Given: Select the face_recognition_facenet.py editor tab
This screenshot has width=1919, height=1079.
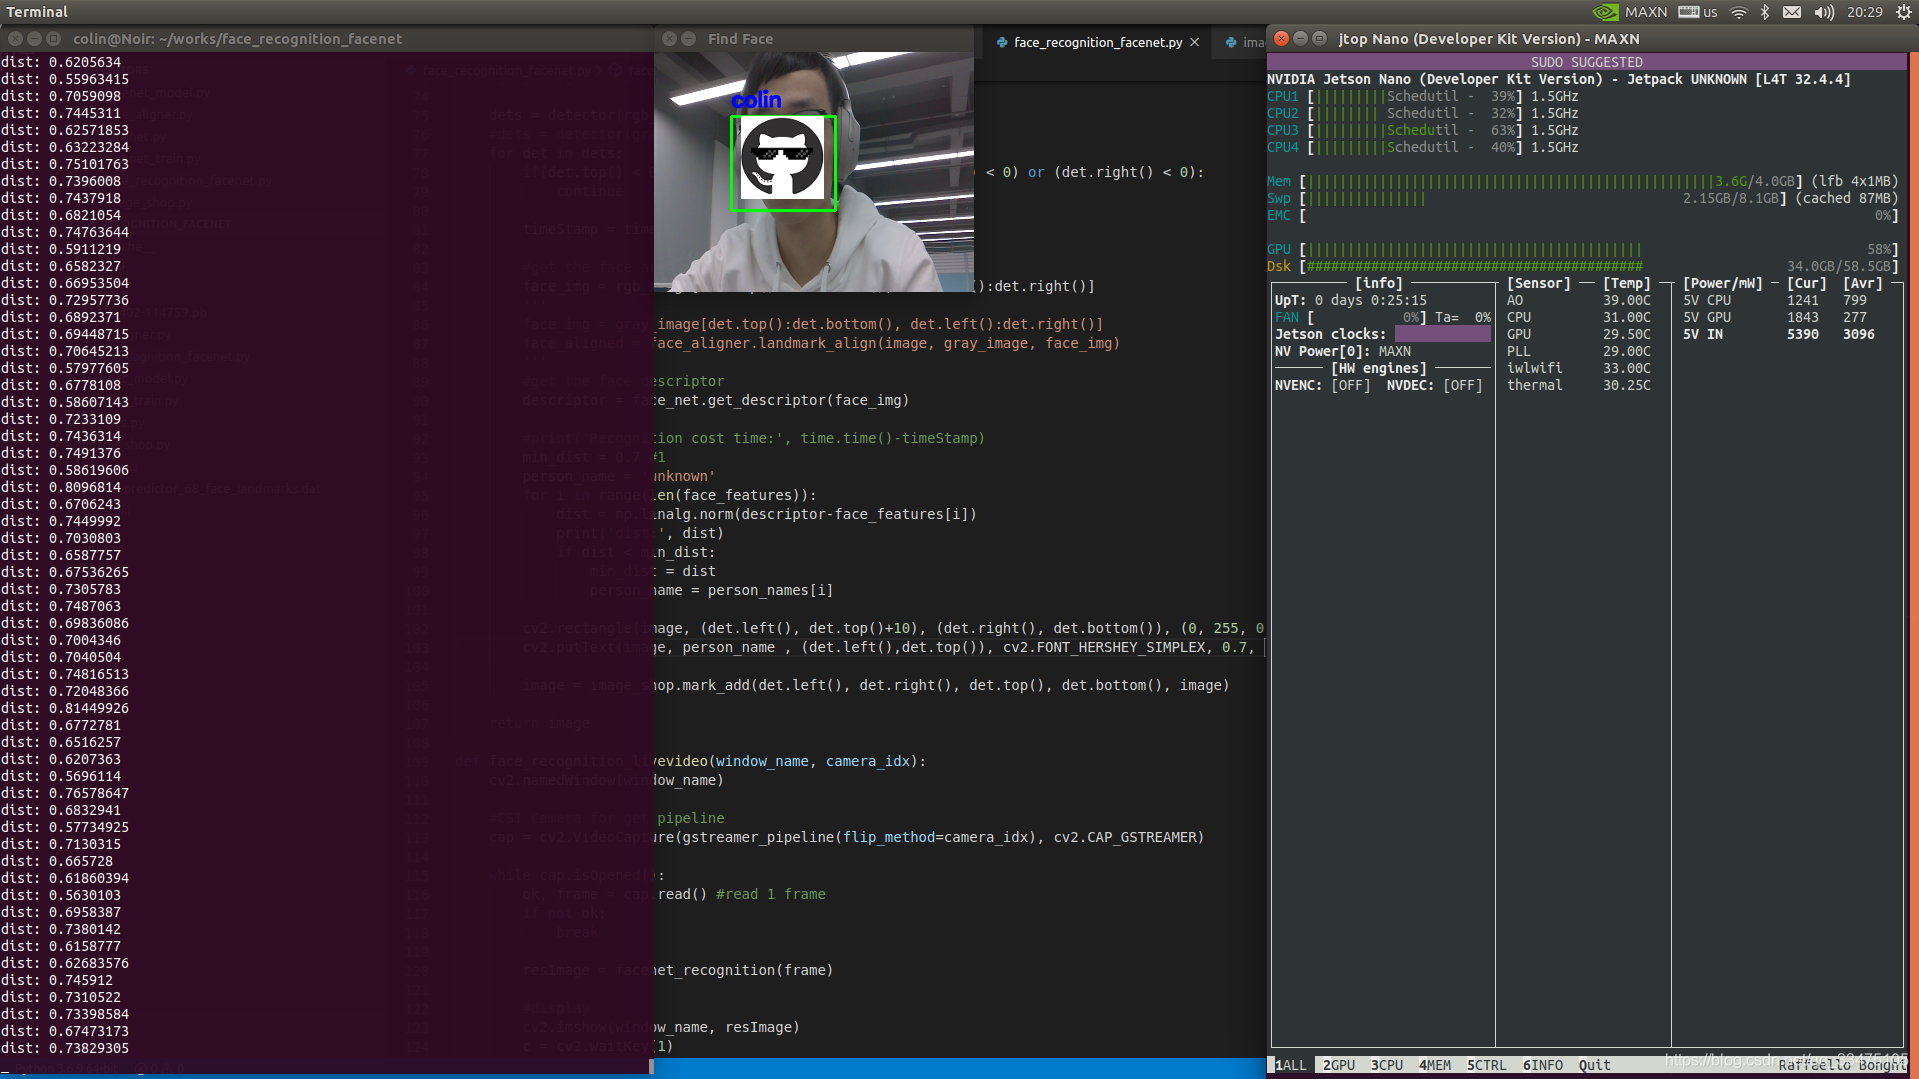Looking at the screenshot, I should (1097, 42).
